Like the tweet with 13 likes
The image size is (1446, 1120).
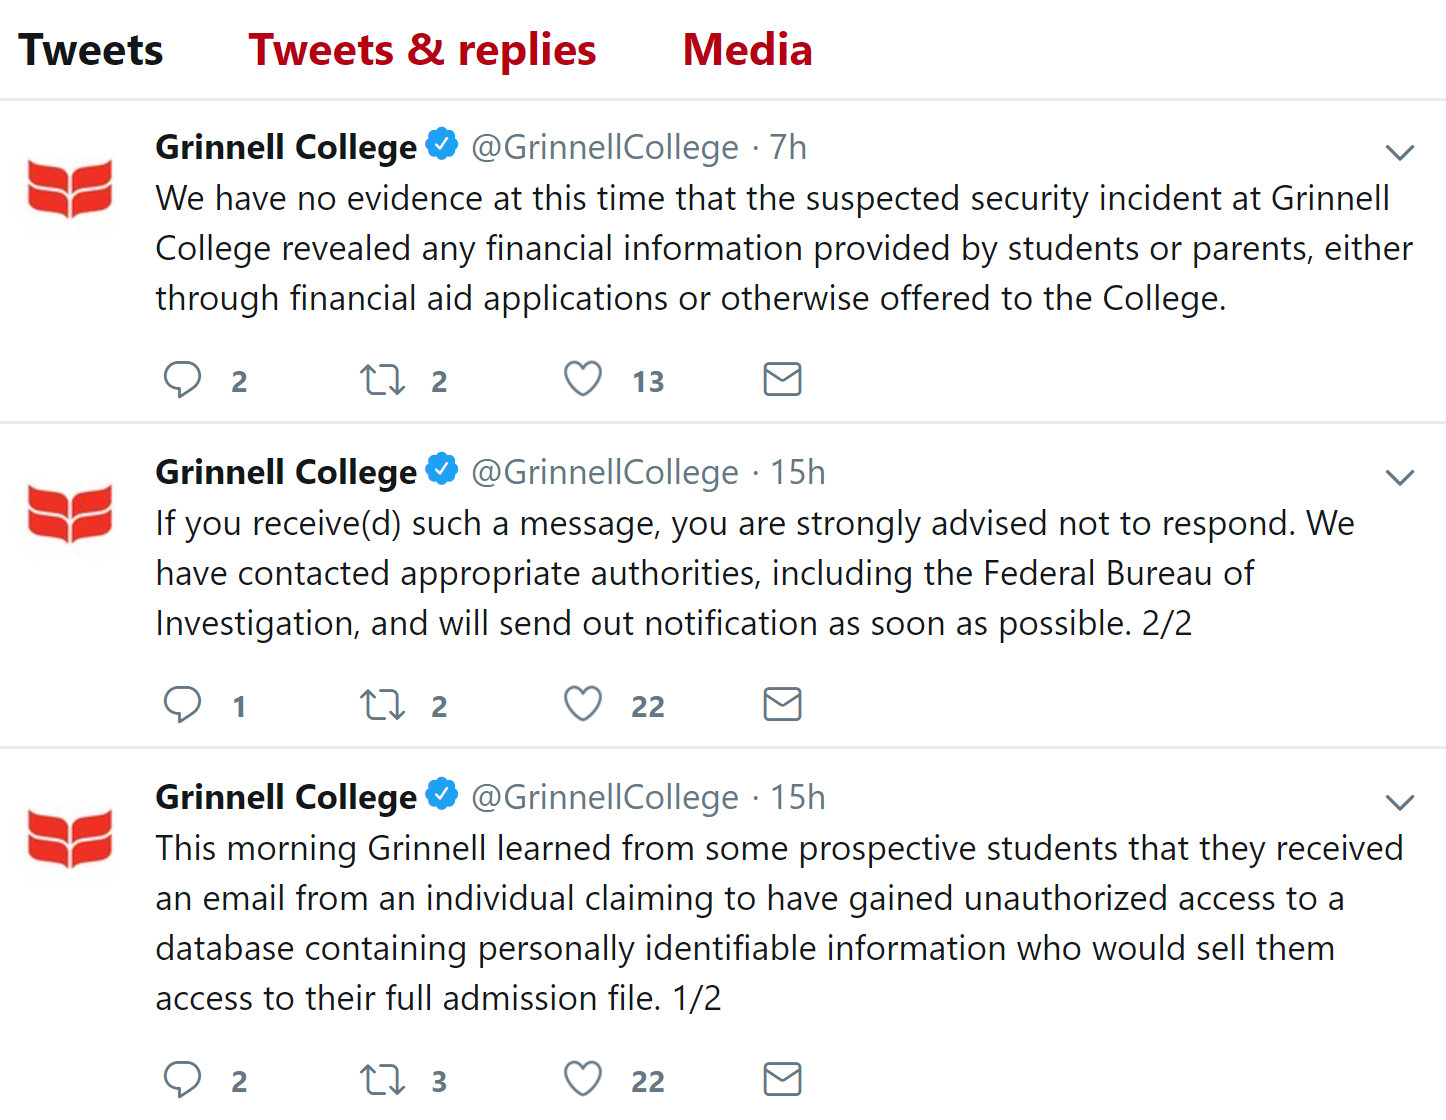click(583, 379)
